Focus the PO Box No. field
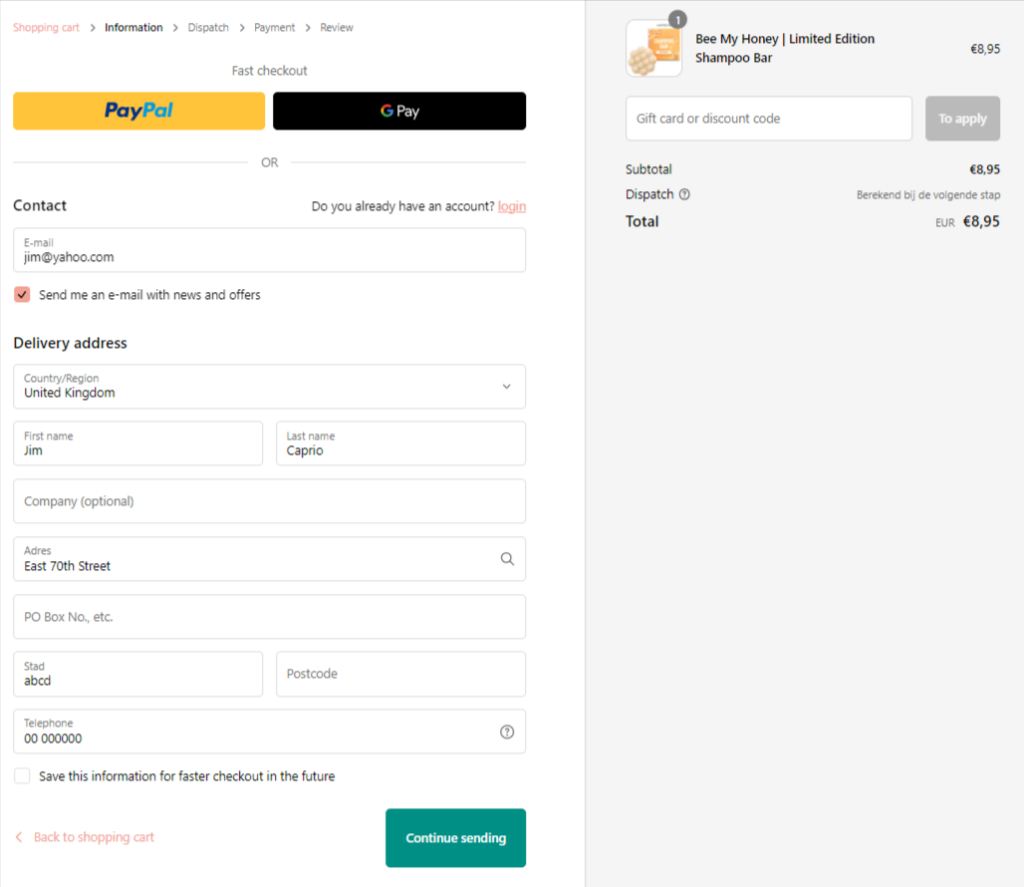 click(x=269, y=617)
